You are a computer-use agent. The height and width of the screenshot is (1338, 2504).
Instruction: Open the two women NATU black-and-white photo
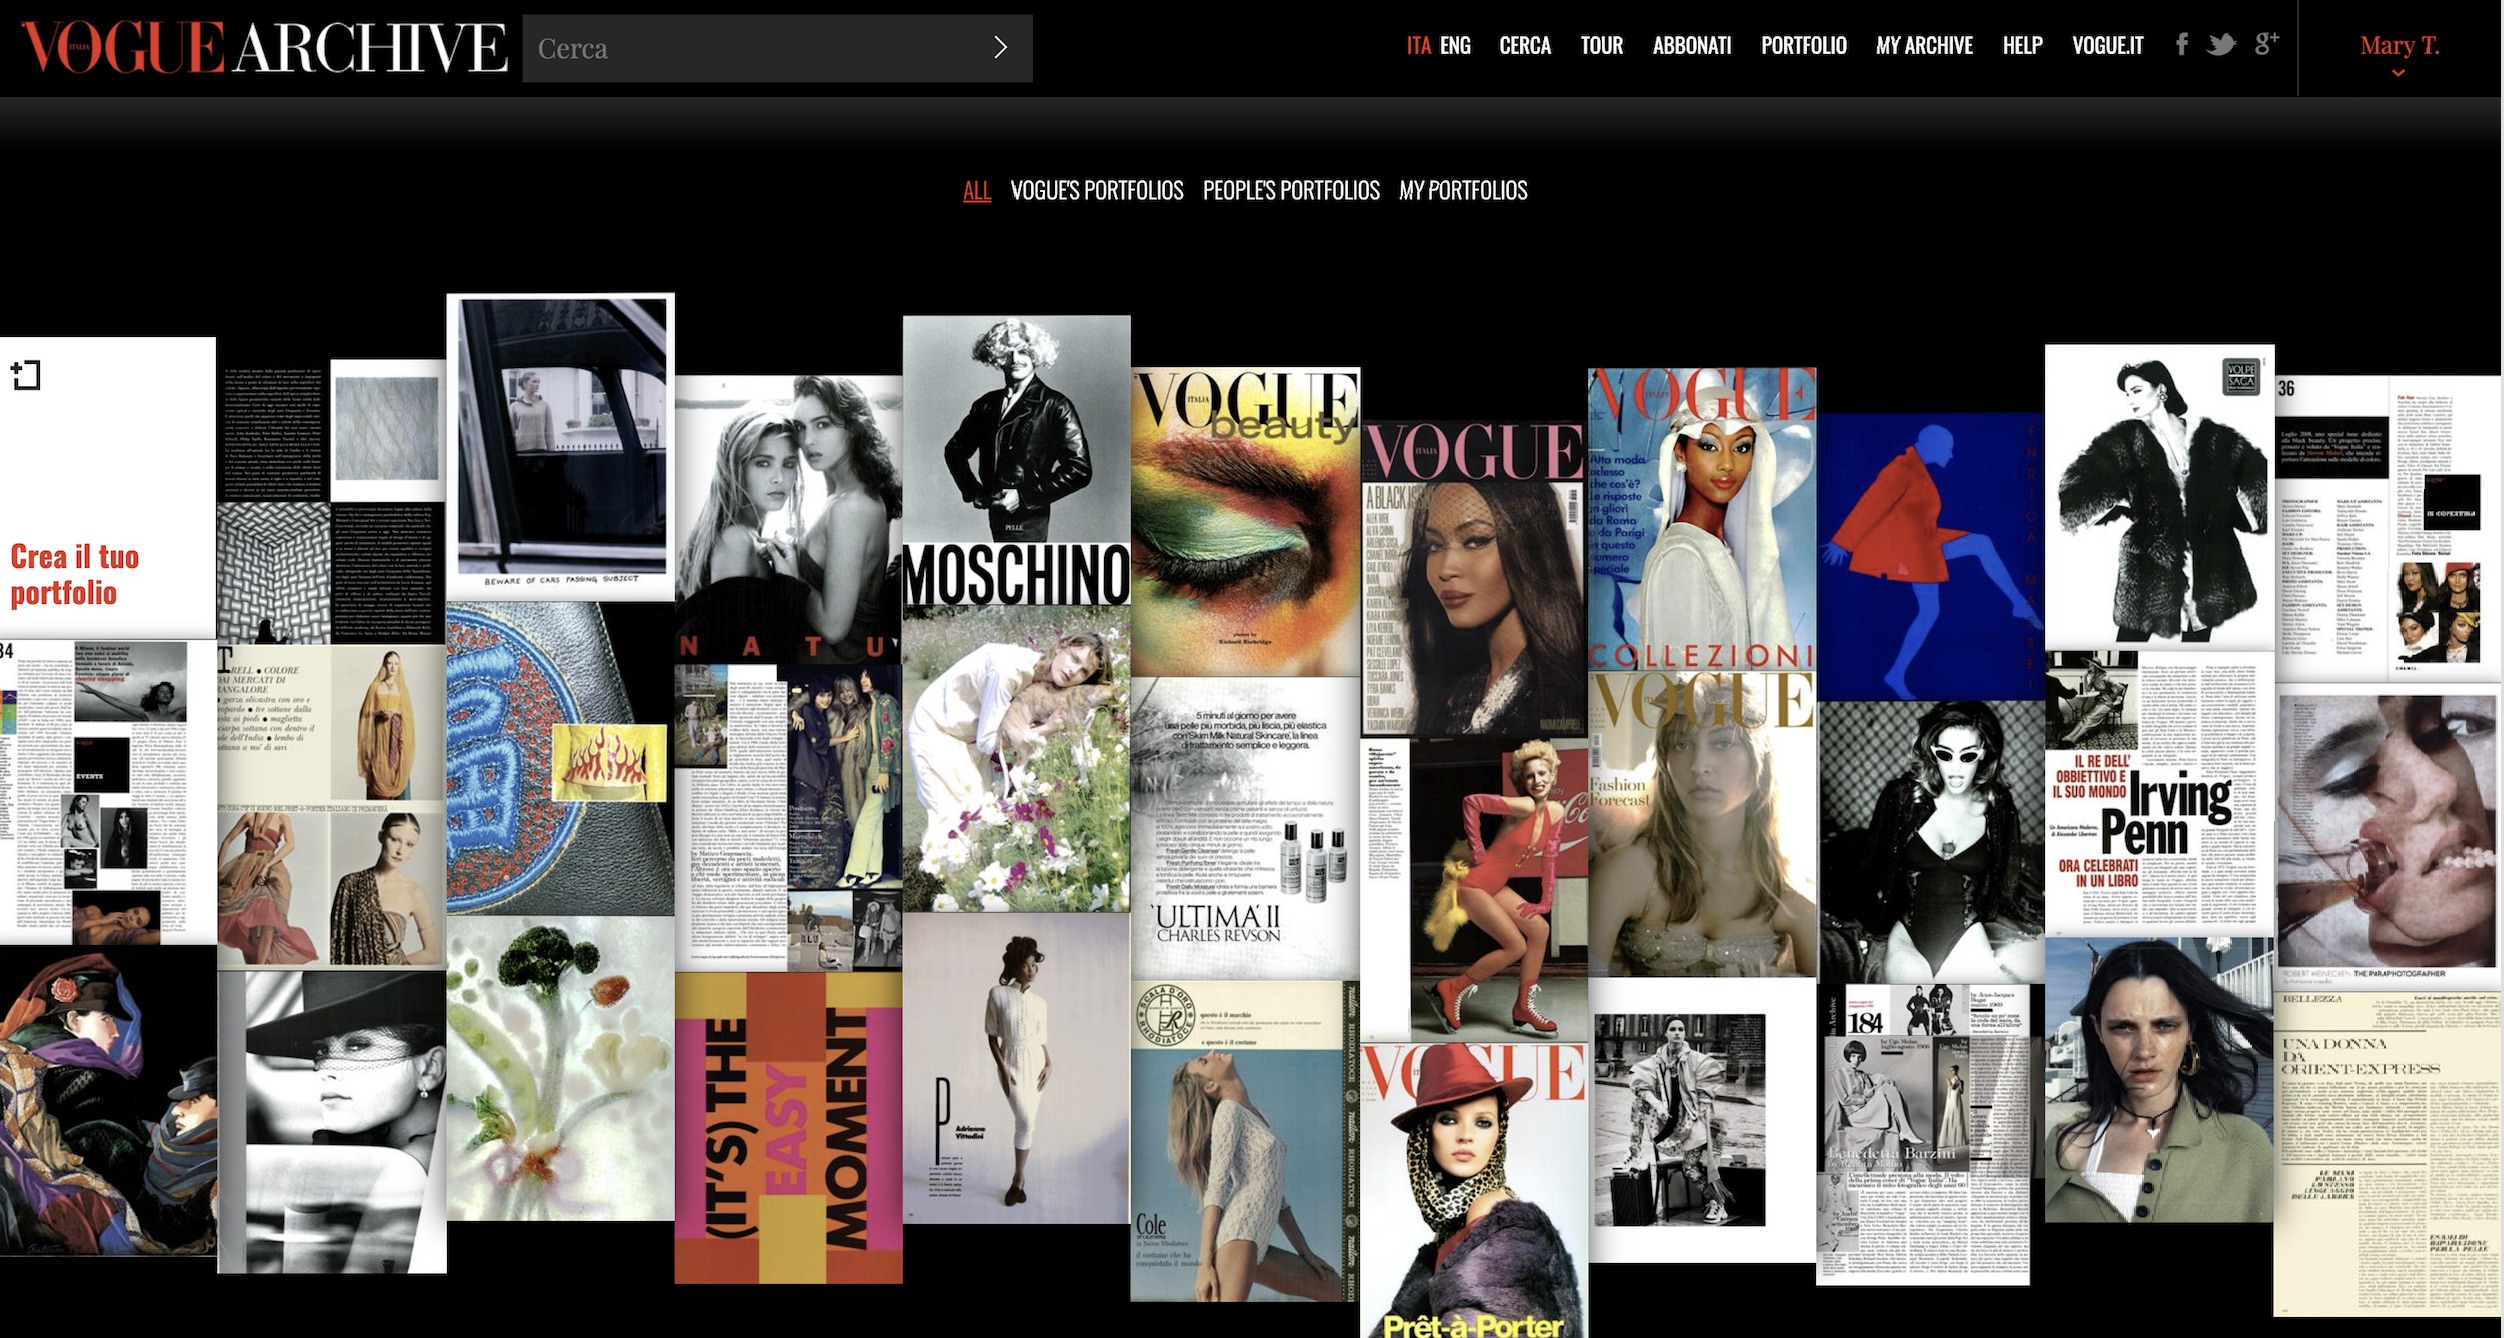tap(788, 520)
